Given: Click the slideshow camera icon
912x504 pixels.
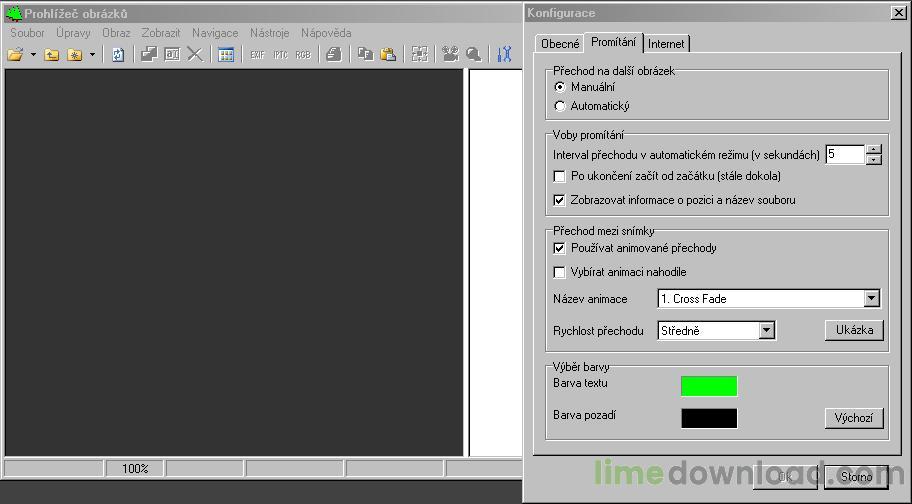Looking at the screenshot, I should pos(450,54).
